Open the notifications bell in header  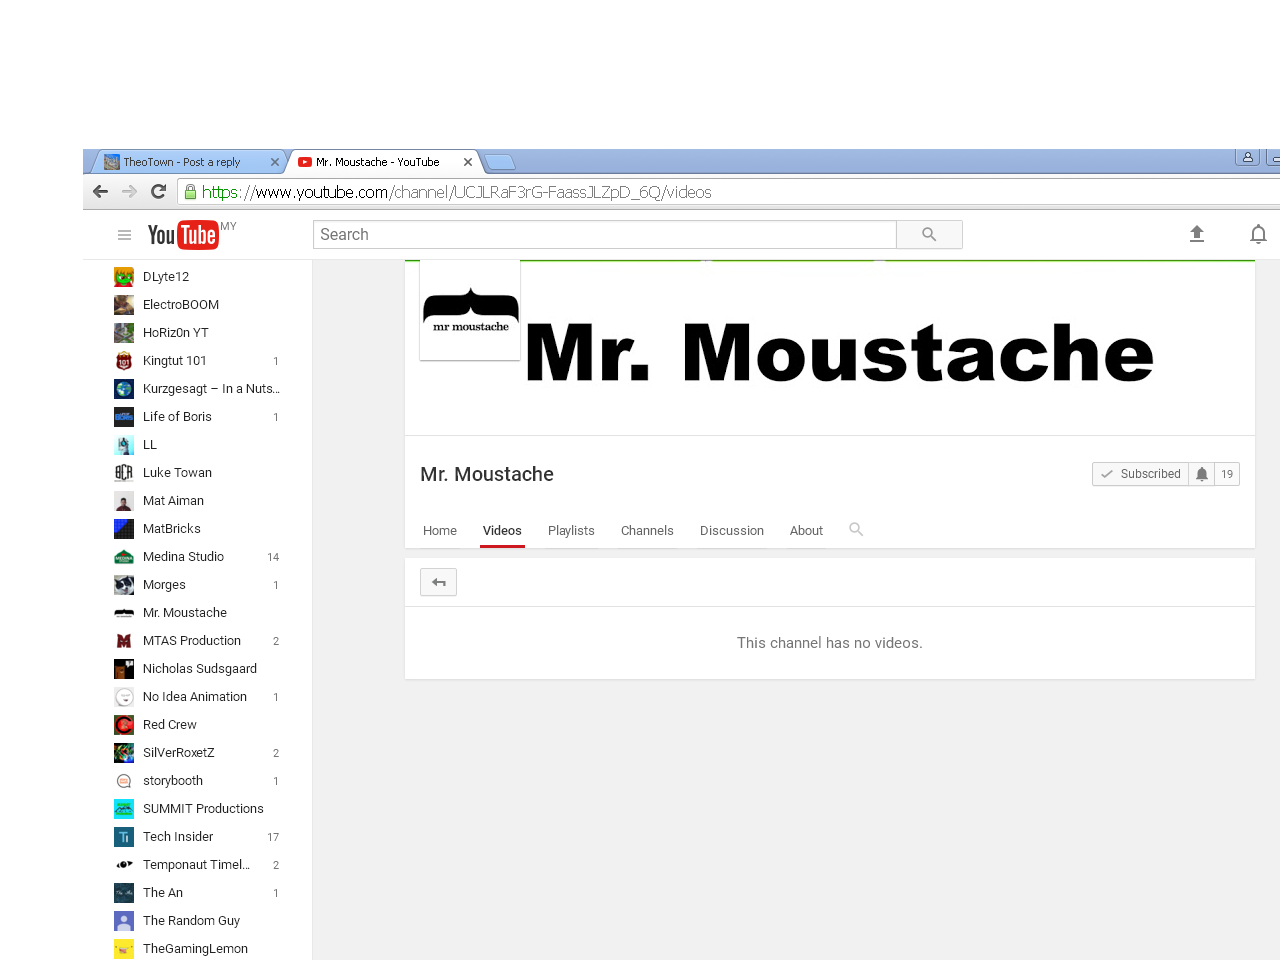tap(1258, 234)
